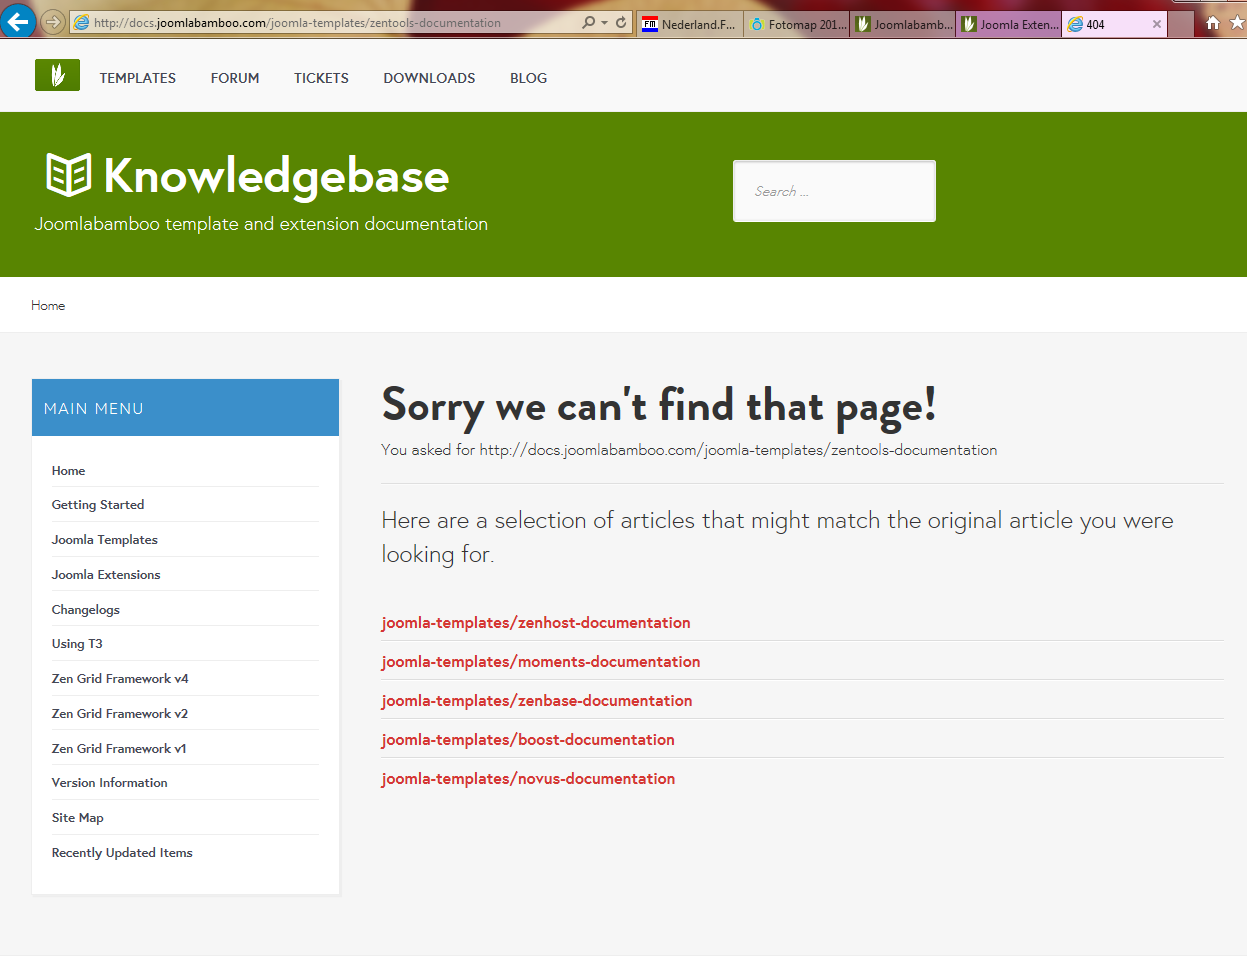Click the 'You asked for http://docs...' text
The width and height of the screenshot is (1247, 967).
[x=689, y=450]
